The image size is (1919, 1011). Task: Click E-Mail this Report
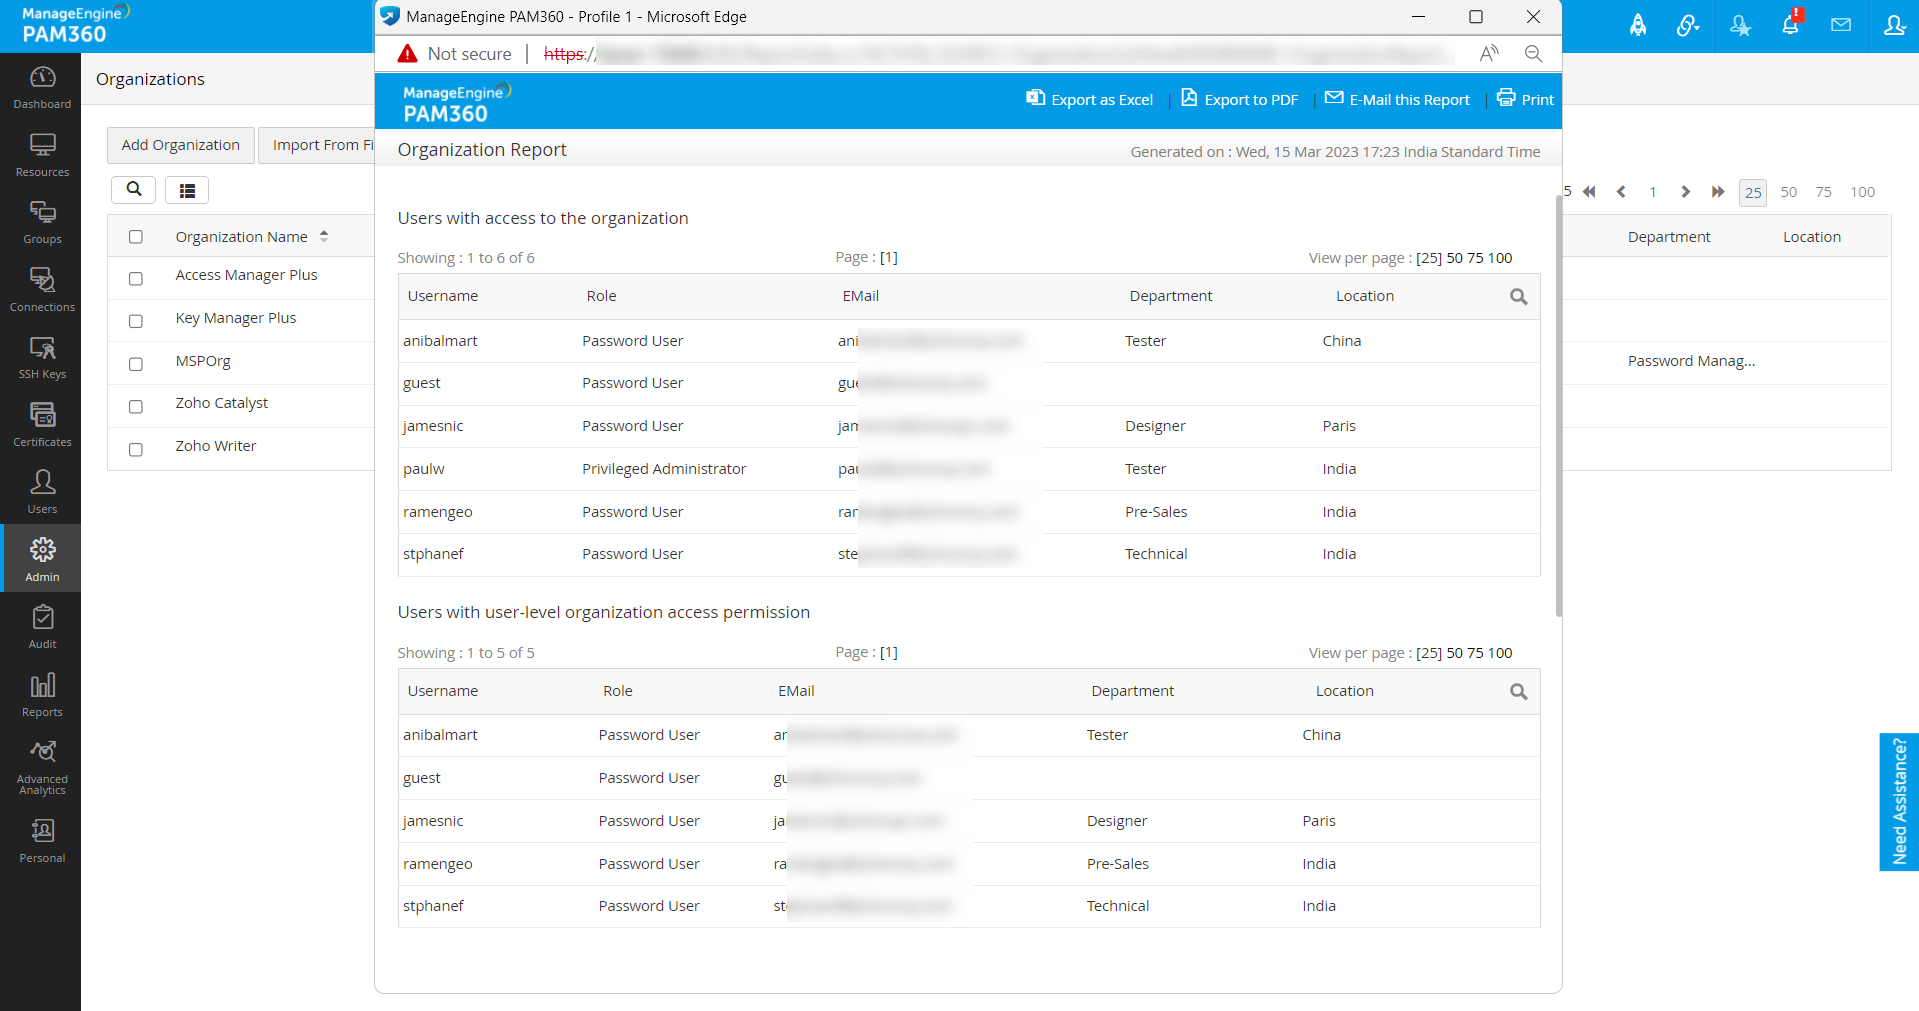click(1397, 99)
